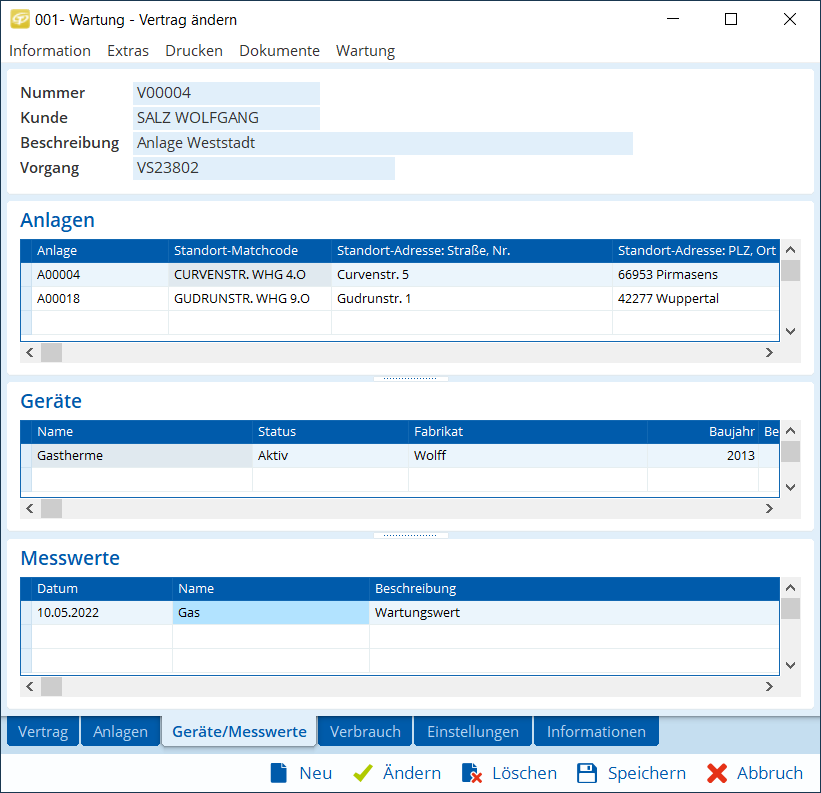Open the Vertrag tab
Image resolution: width=821 pixels, height=793 pixels.
tap(43, 732)
